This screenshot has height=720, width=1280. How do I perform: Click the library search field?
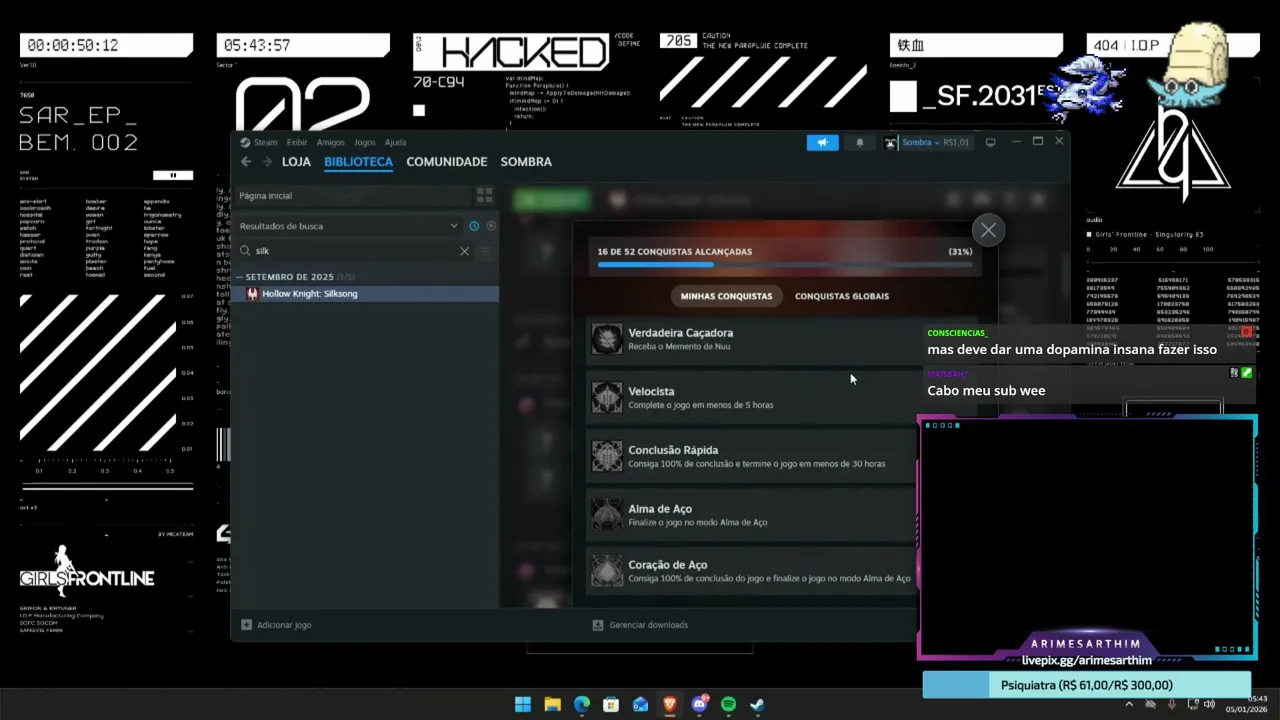point(355,251)
